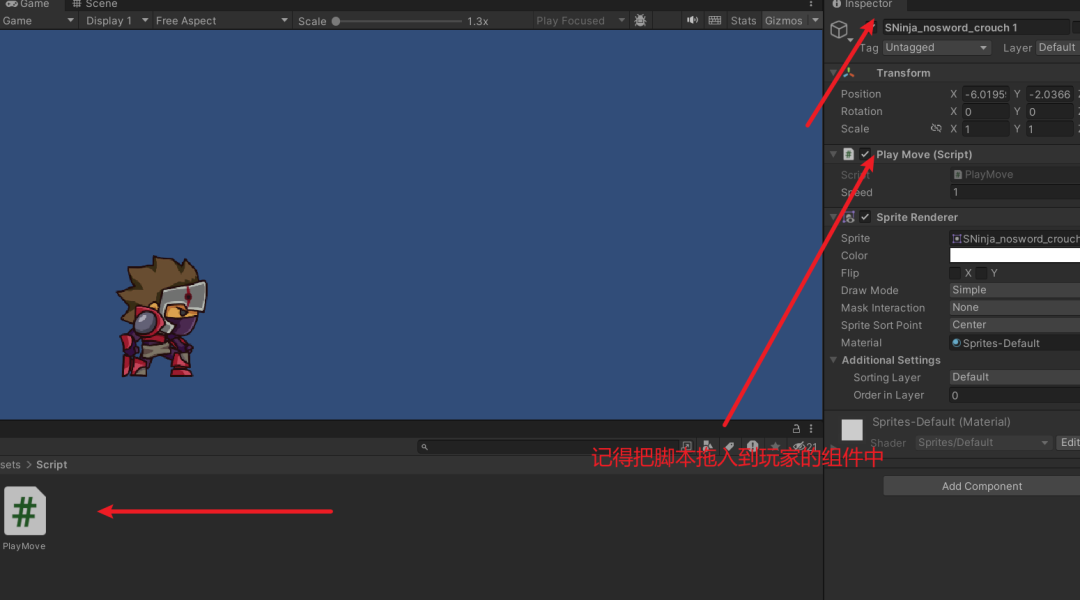Open the Layer Default dropdown
Screen dimensions: 1080x600
1058,48
